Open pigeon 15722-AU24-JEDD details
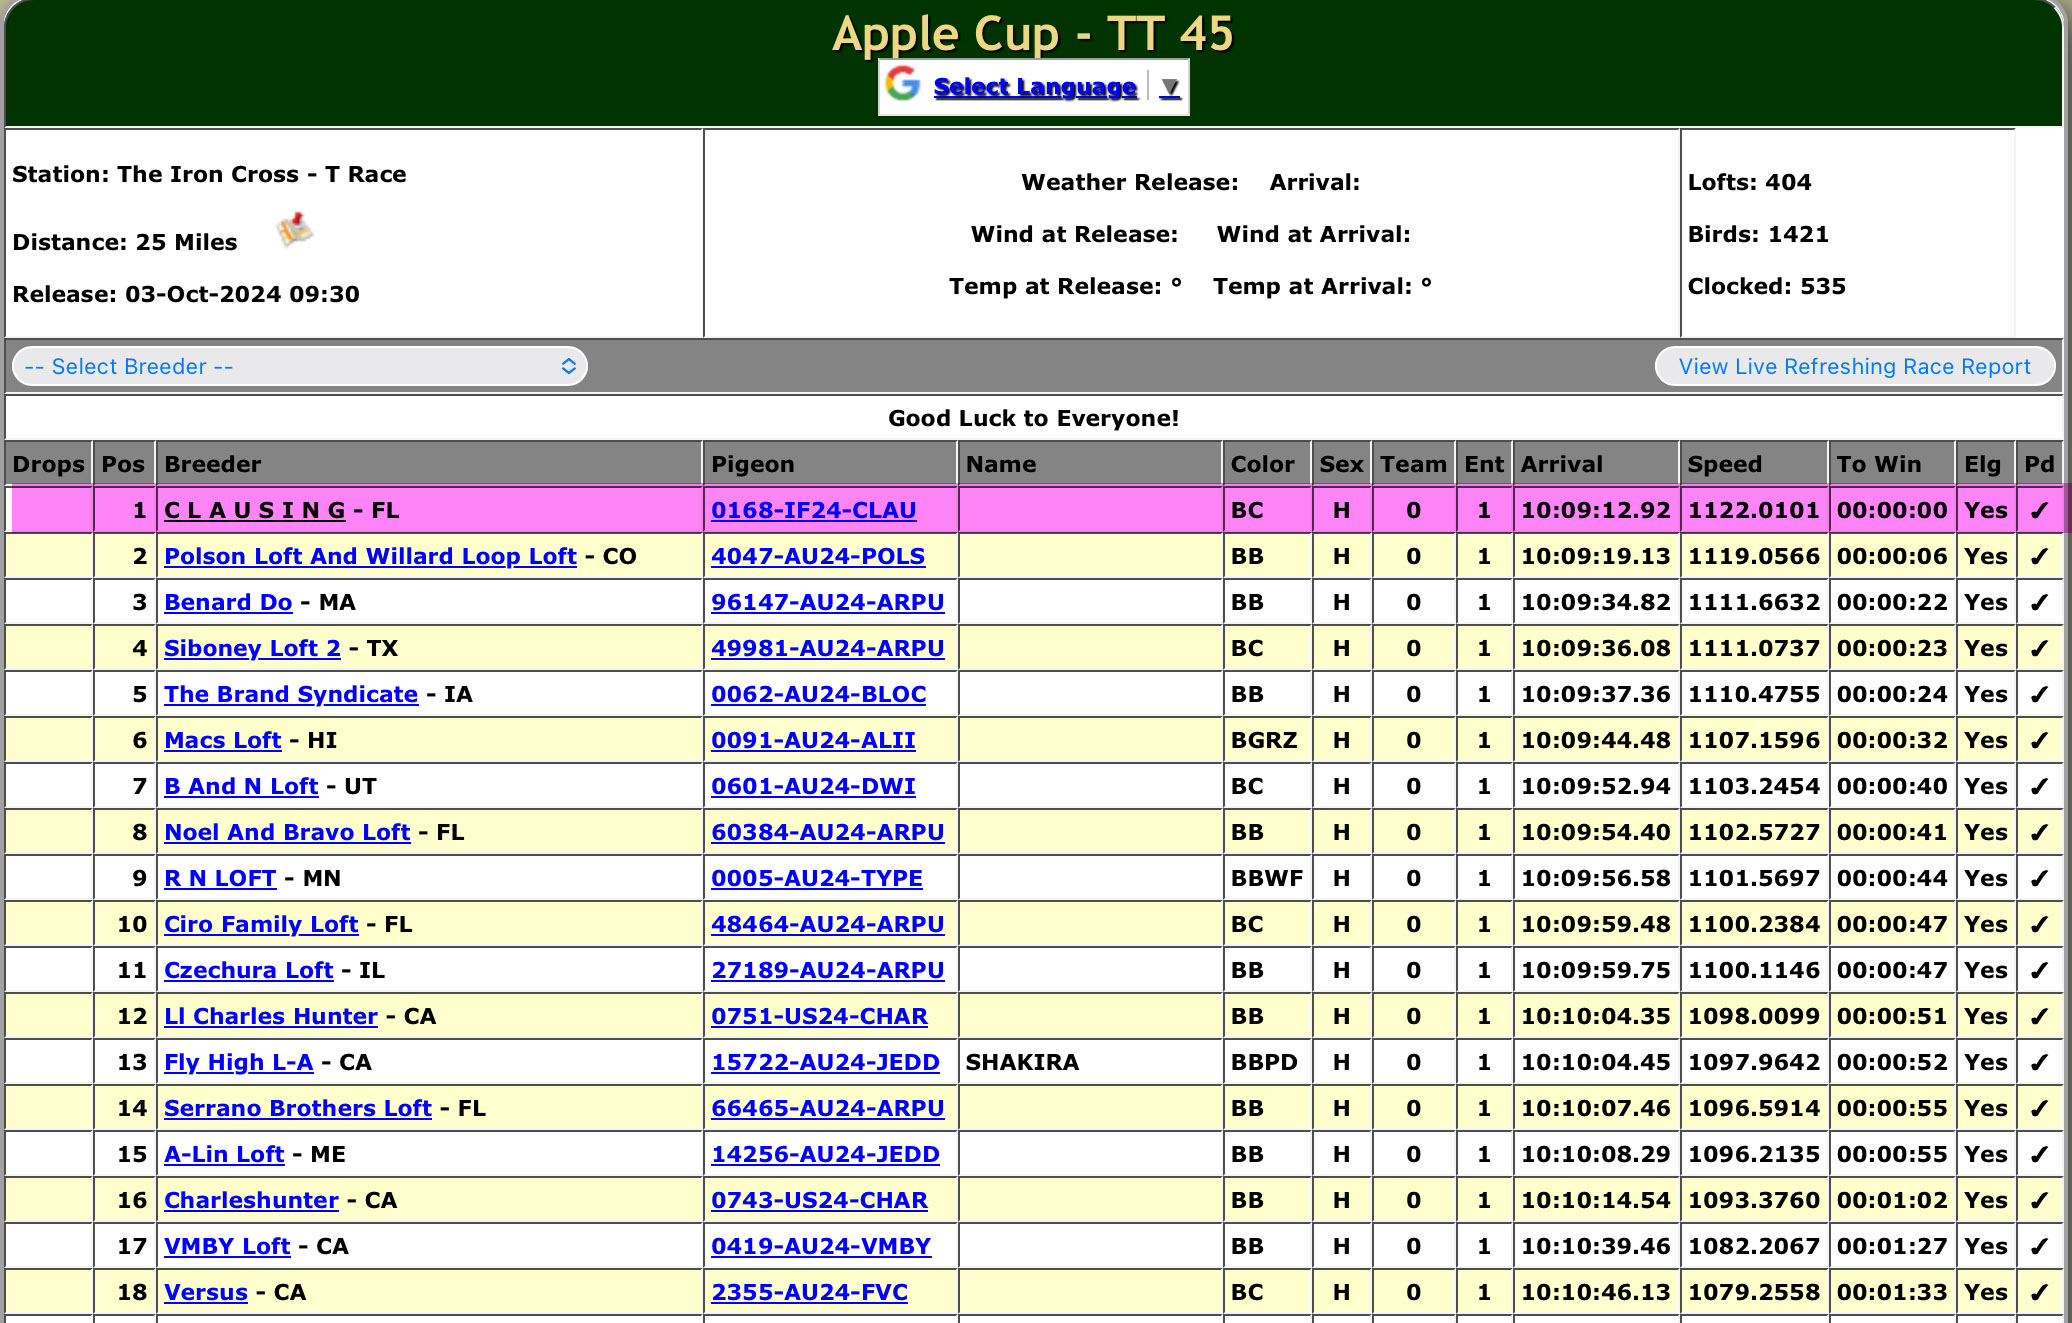2072x1323 pixels. tap(826, 1062)
